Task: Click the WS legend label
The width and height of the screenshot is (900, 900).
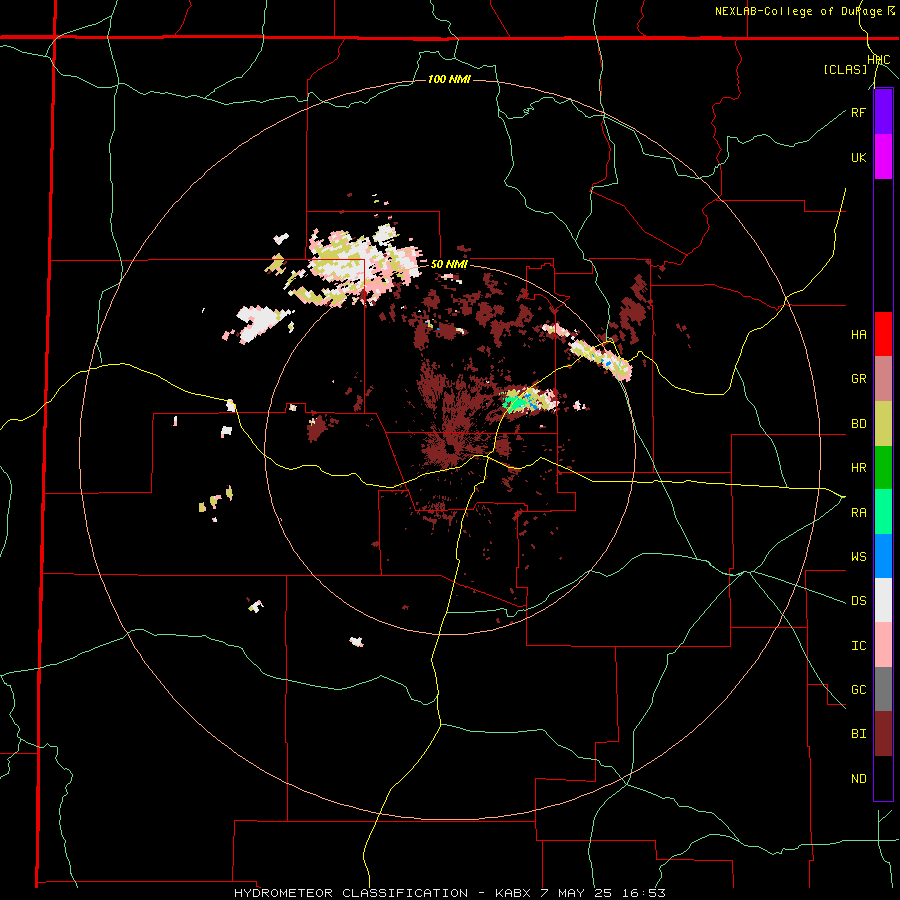Action: tap(858, 557)
